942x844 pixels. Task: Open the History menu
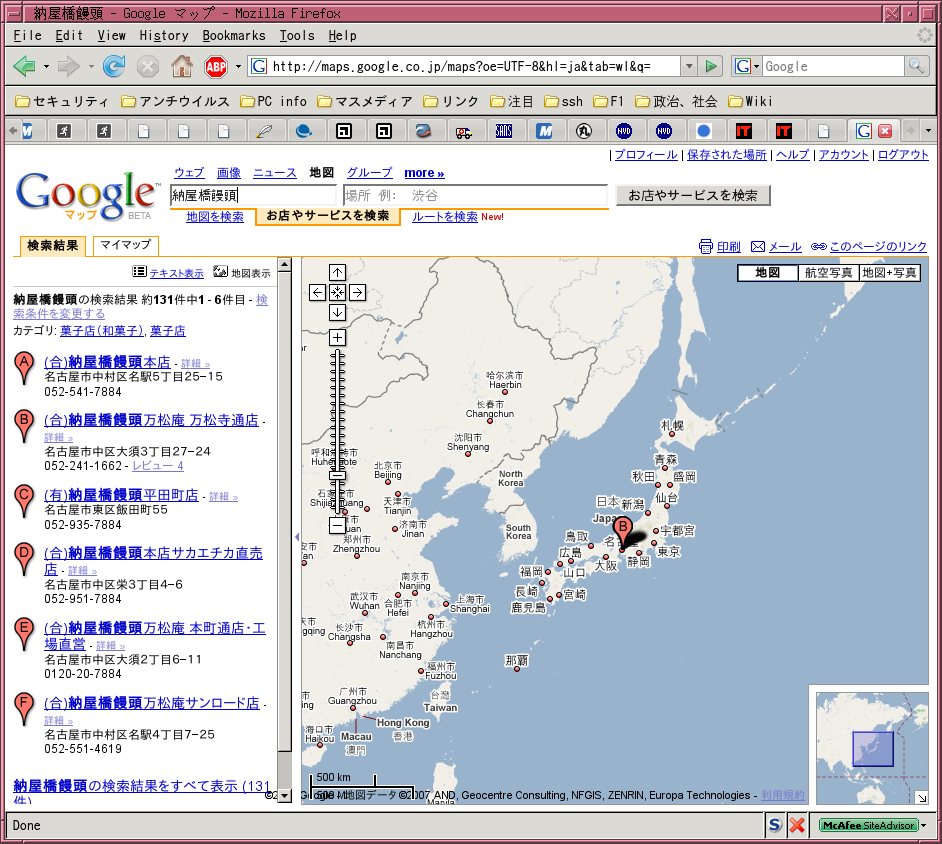(164, 36)
